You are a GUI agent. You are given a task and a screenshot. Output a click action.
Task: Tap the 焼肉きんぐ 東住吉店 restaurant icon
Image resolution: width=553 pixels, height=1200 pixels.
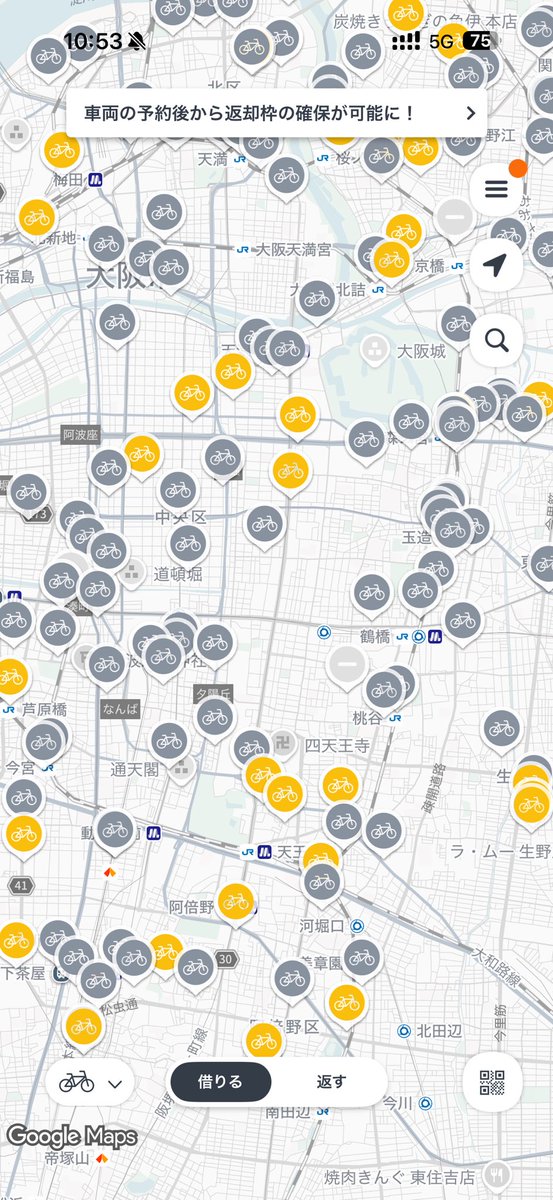[x=498, y=1175]
